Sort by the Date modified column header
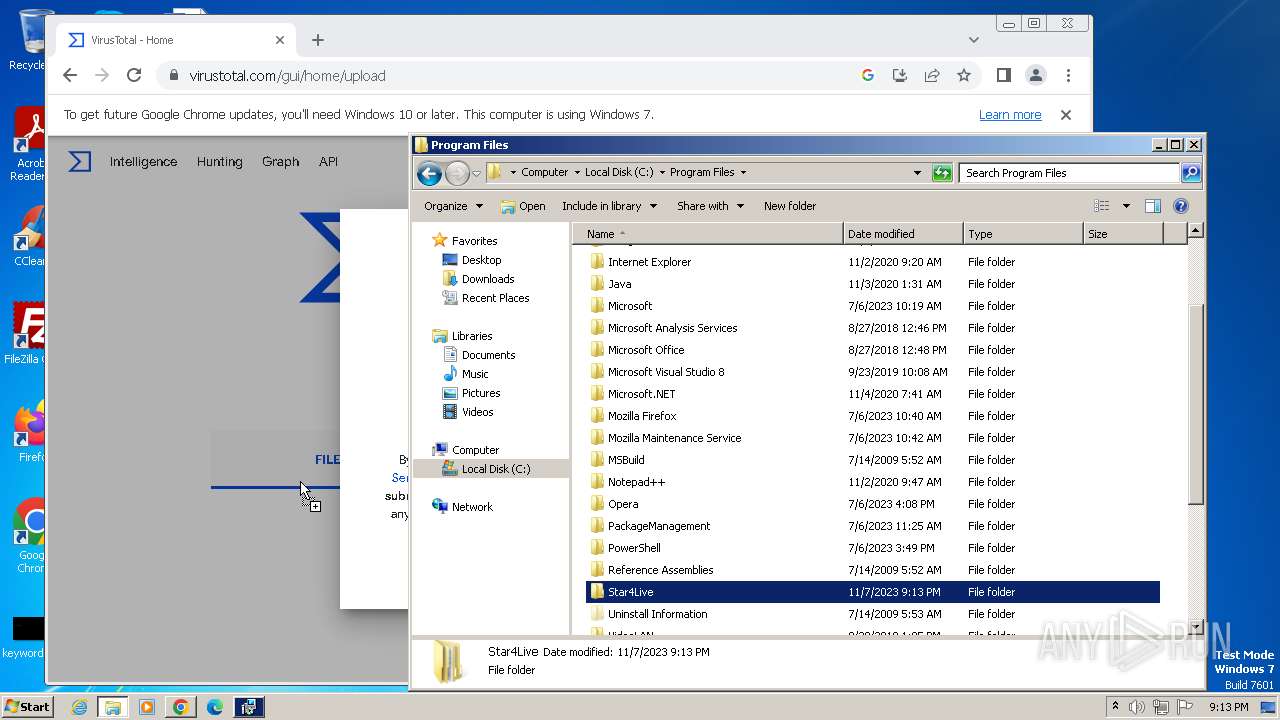This screenshot has width=1280, height=720. click(x=903, y=234)
